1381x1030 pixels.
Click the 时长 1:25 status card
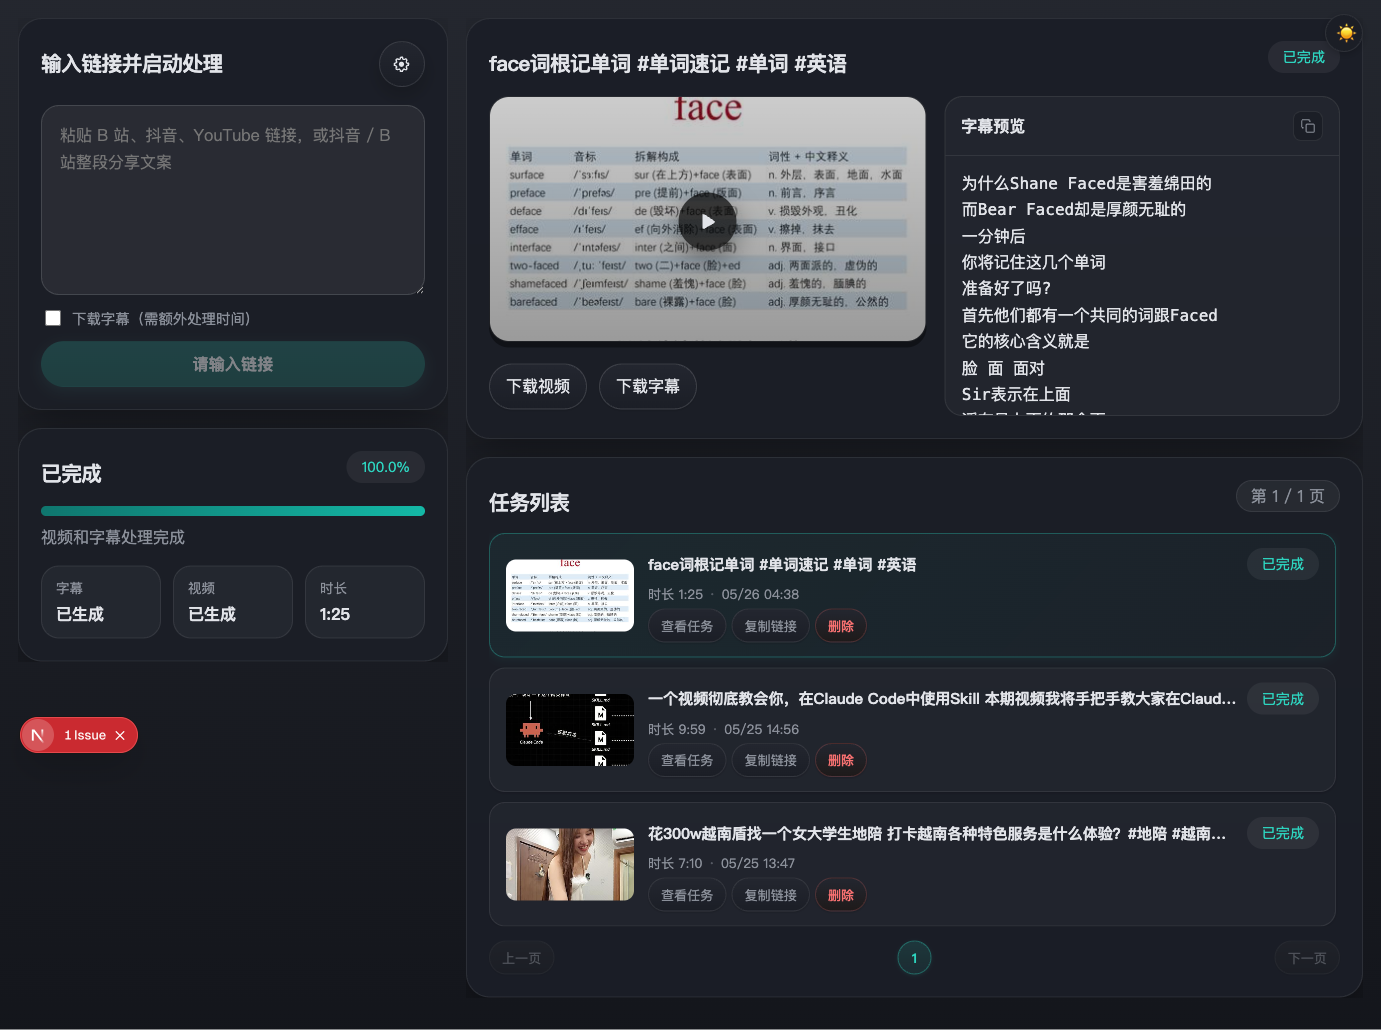365,602
